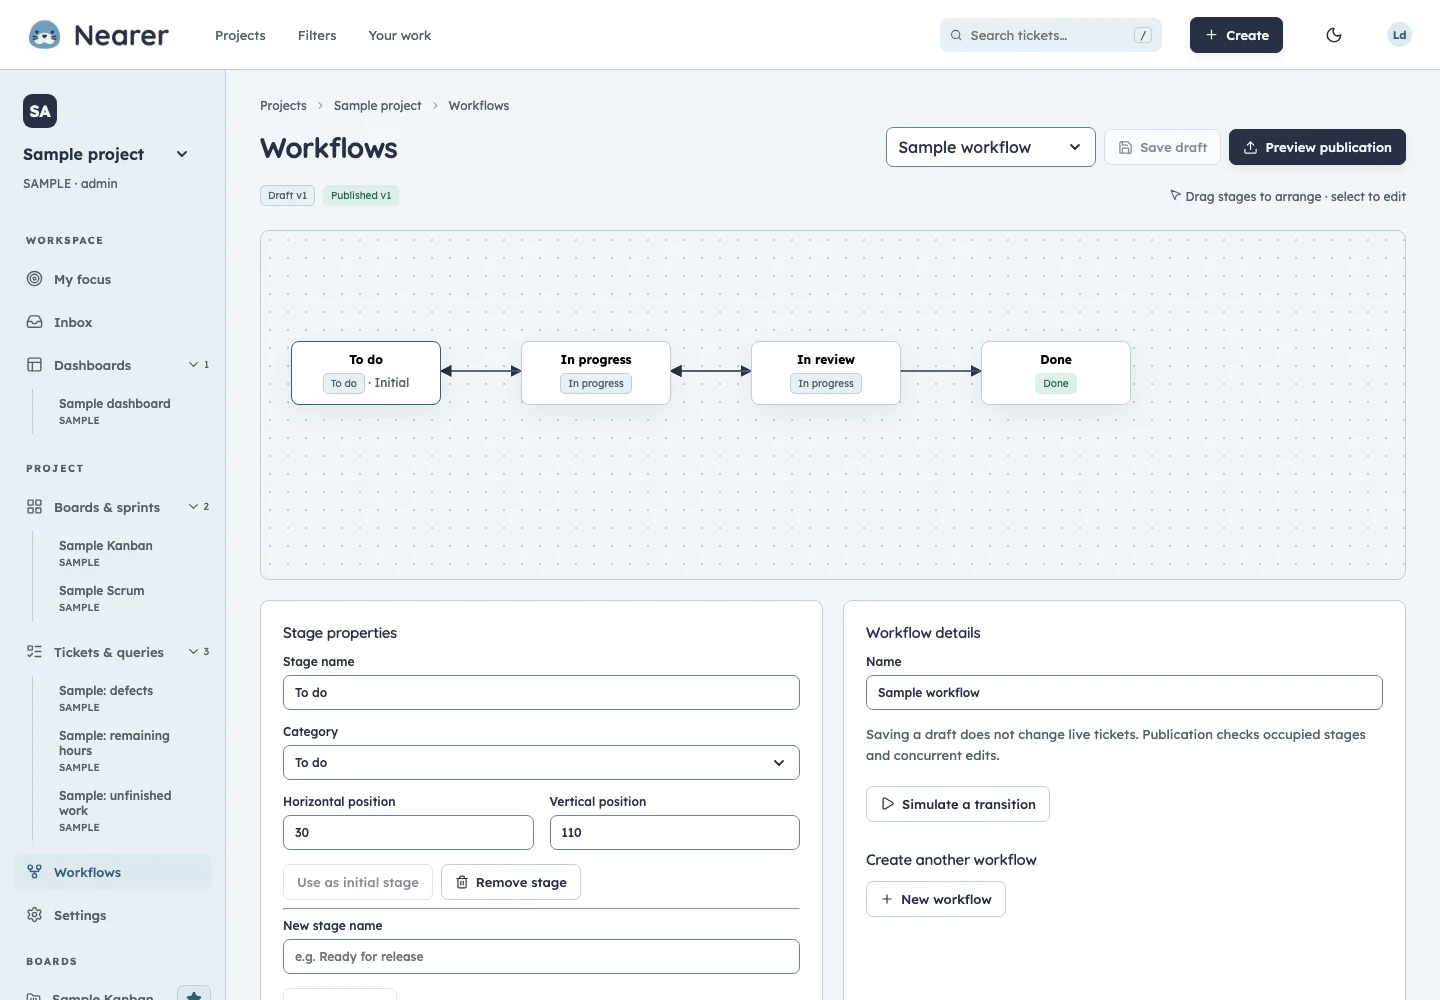Select the Draft v1 badge
The width and height of the screenshot is (1440, 1000).
[288, 195]
